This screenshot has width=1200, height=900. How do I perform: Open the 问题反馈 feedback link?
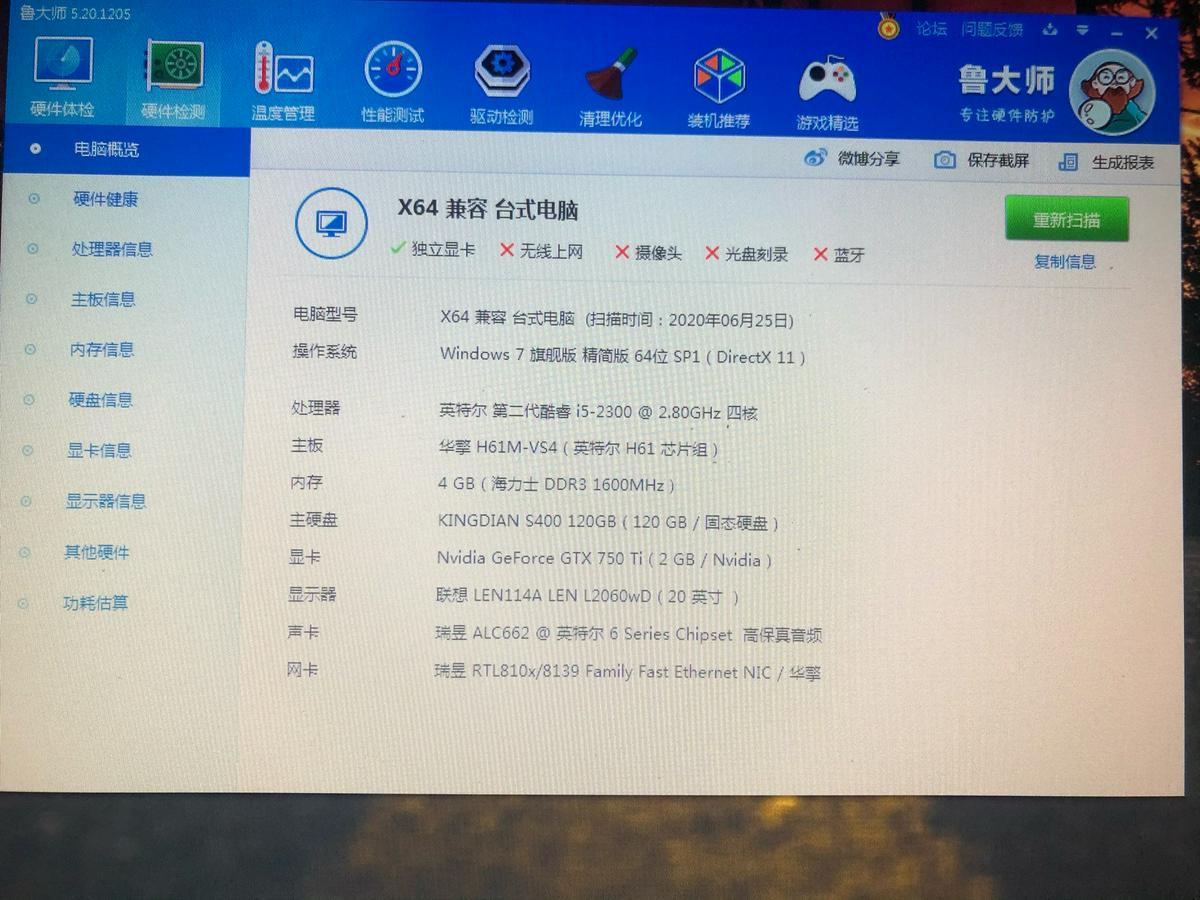click(992, 29)
